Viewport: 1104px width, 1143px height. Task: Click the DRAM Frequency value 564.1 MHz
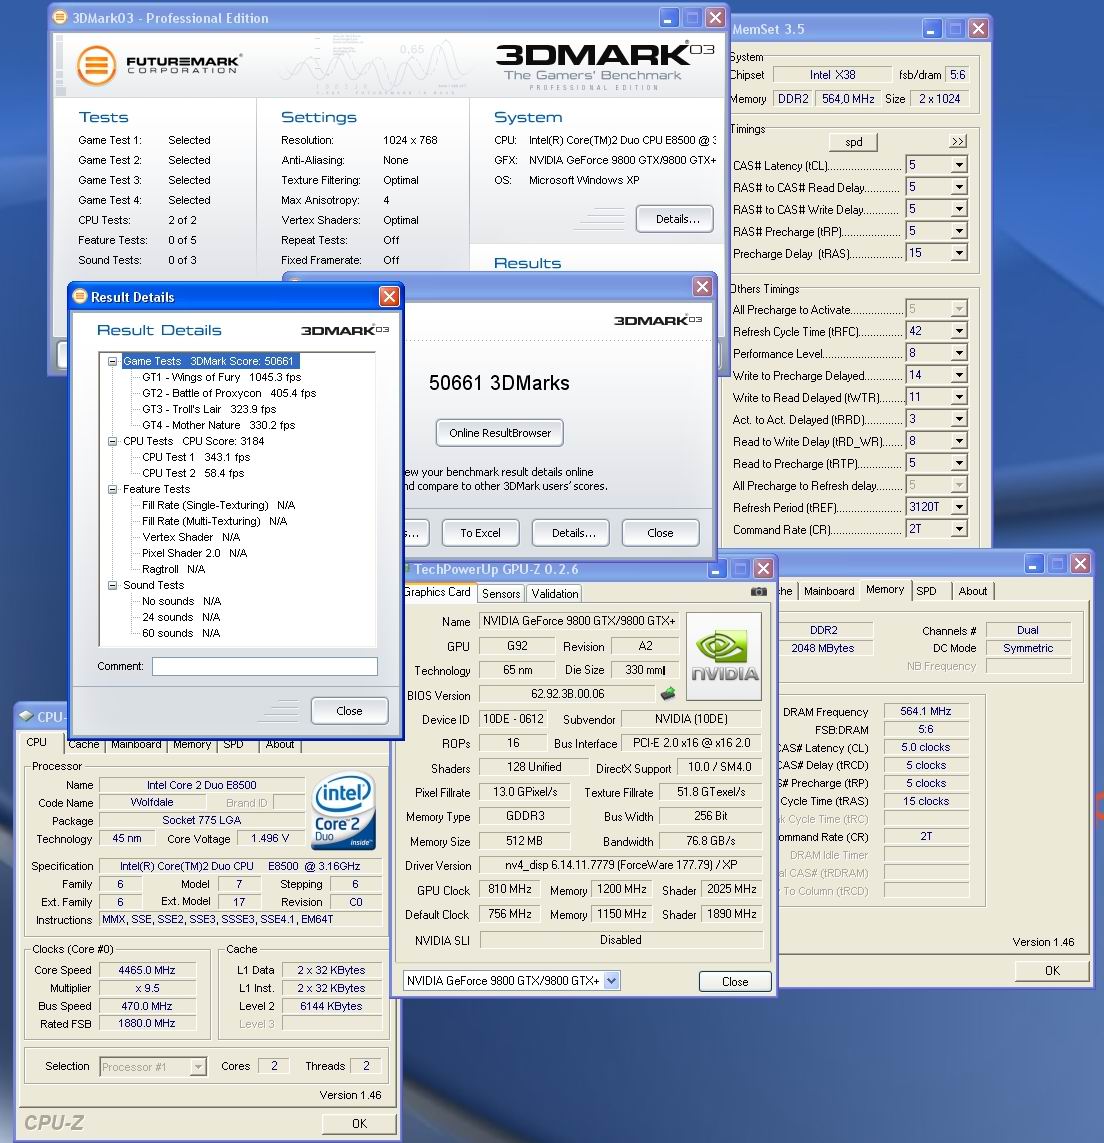tap(926, 711)
